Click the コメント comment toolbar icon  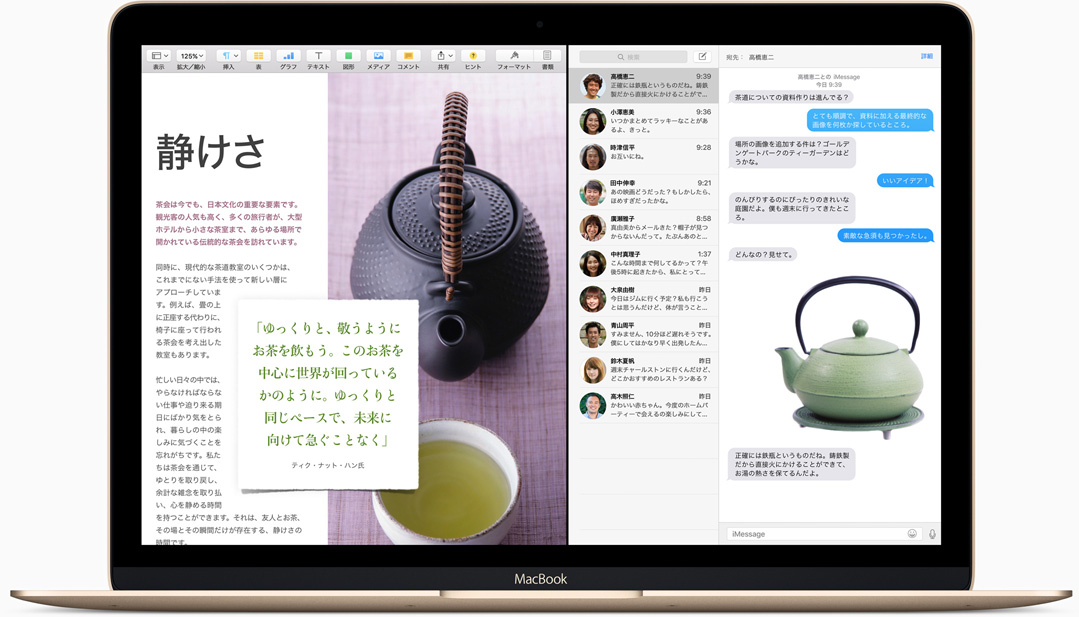408,56
